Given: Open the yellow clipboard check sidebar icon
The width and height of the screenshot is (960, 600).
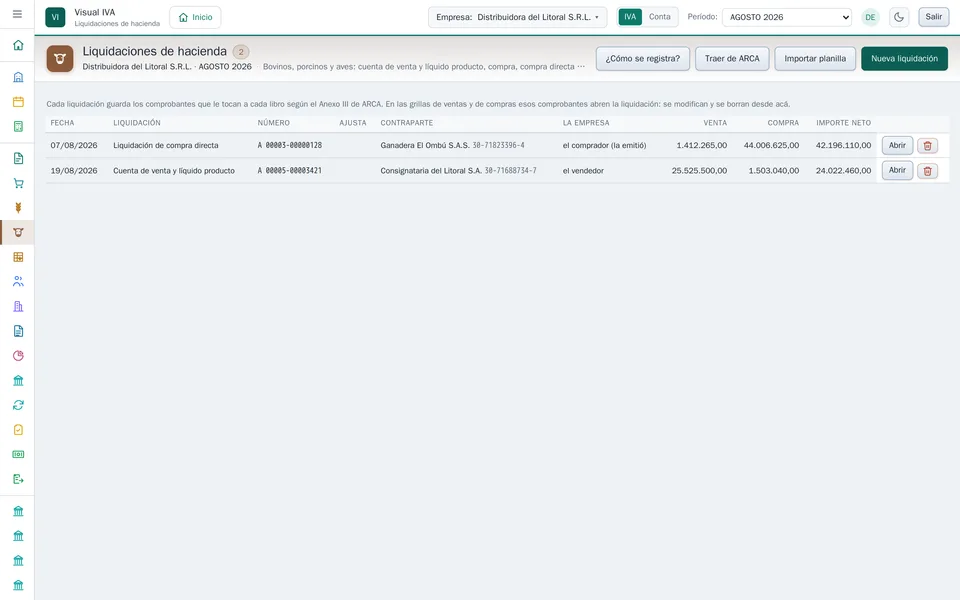Looking at the screenshot, I should pos(18,430).
